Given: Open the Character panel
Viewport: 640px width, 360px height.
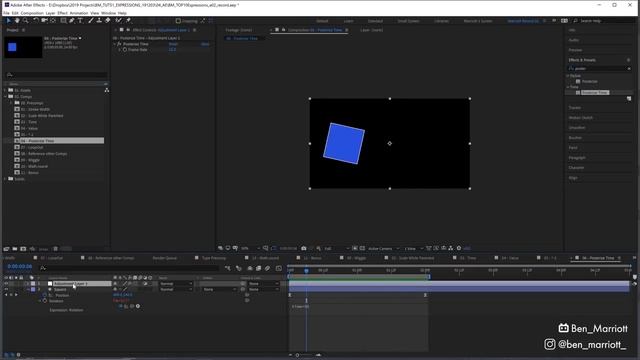Looking at the screenshot, I should pyautogui.click(x=576, y=167).
